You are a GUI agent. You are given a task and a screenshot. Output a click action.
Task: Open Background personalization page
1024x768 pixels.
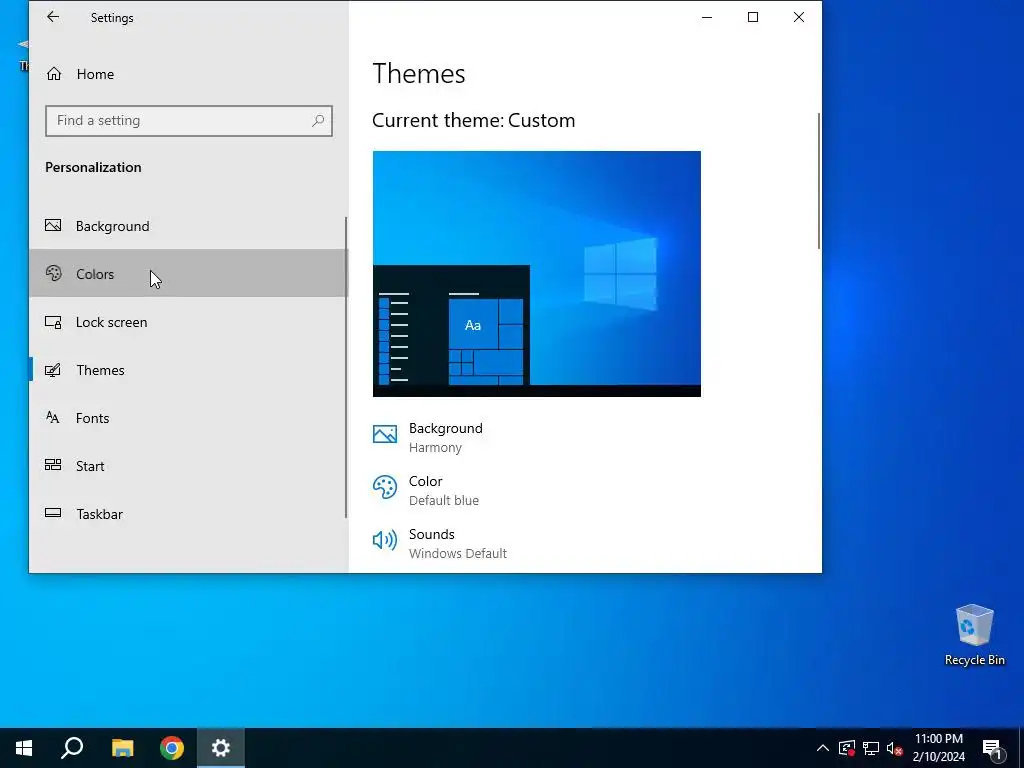[189, 226]
